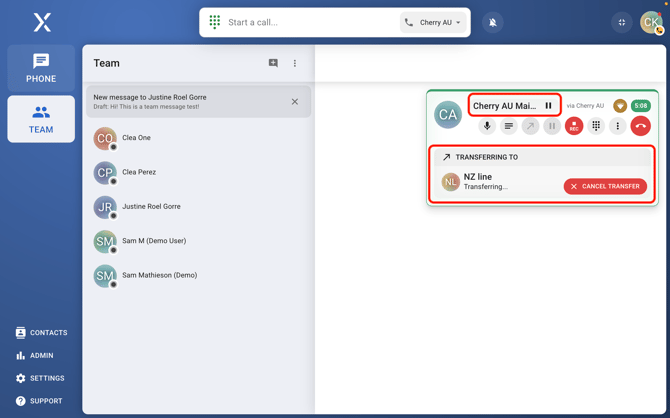Open the Team panel three-dot menu
The image size is (670, 418).
[295, 63]
